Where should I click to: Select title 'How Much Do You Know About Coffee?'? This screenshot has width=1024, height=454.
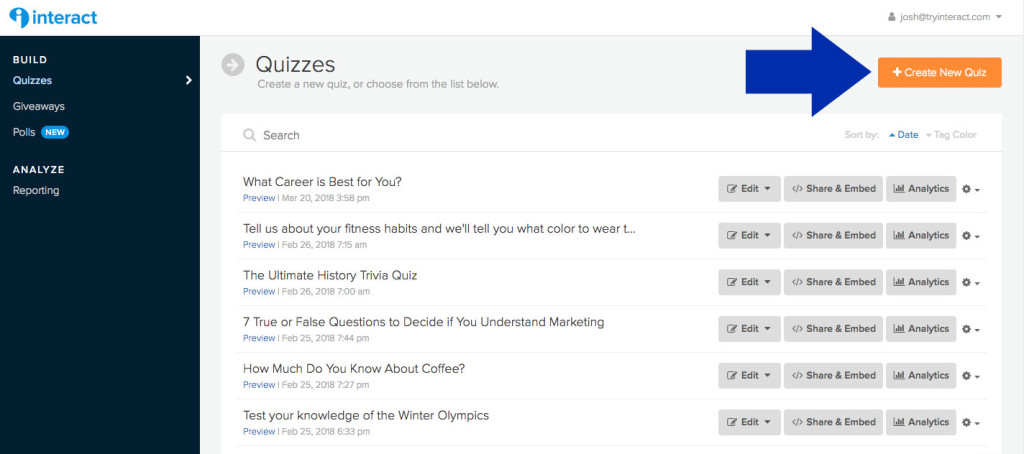354,368
